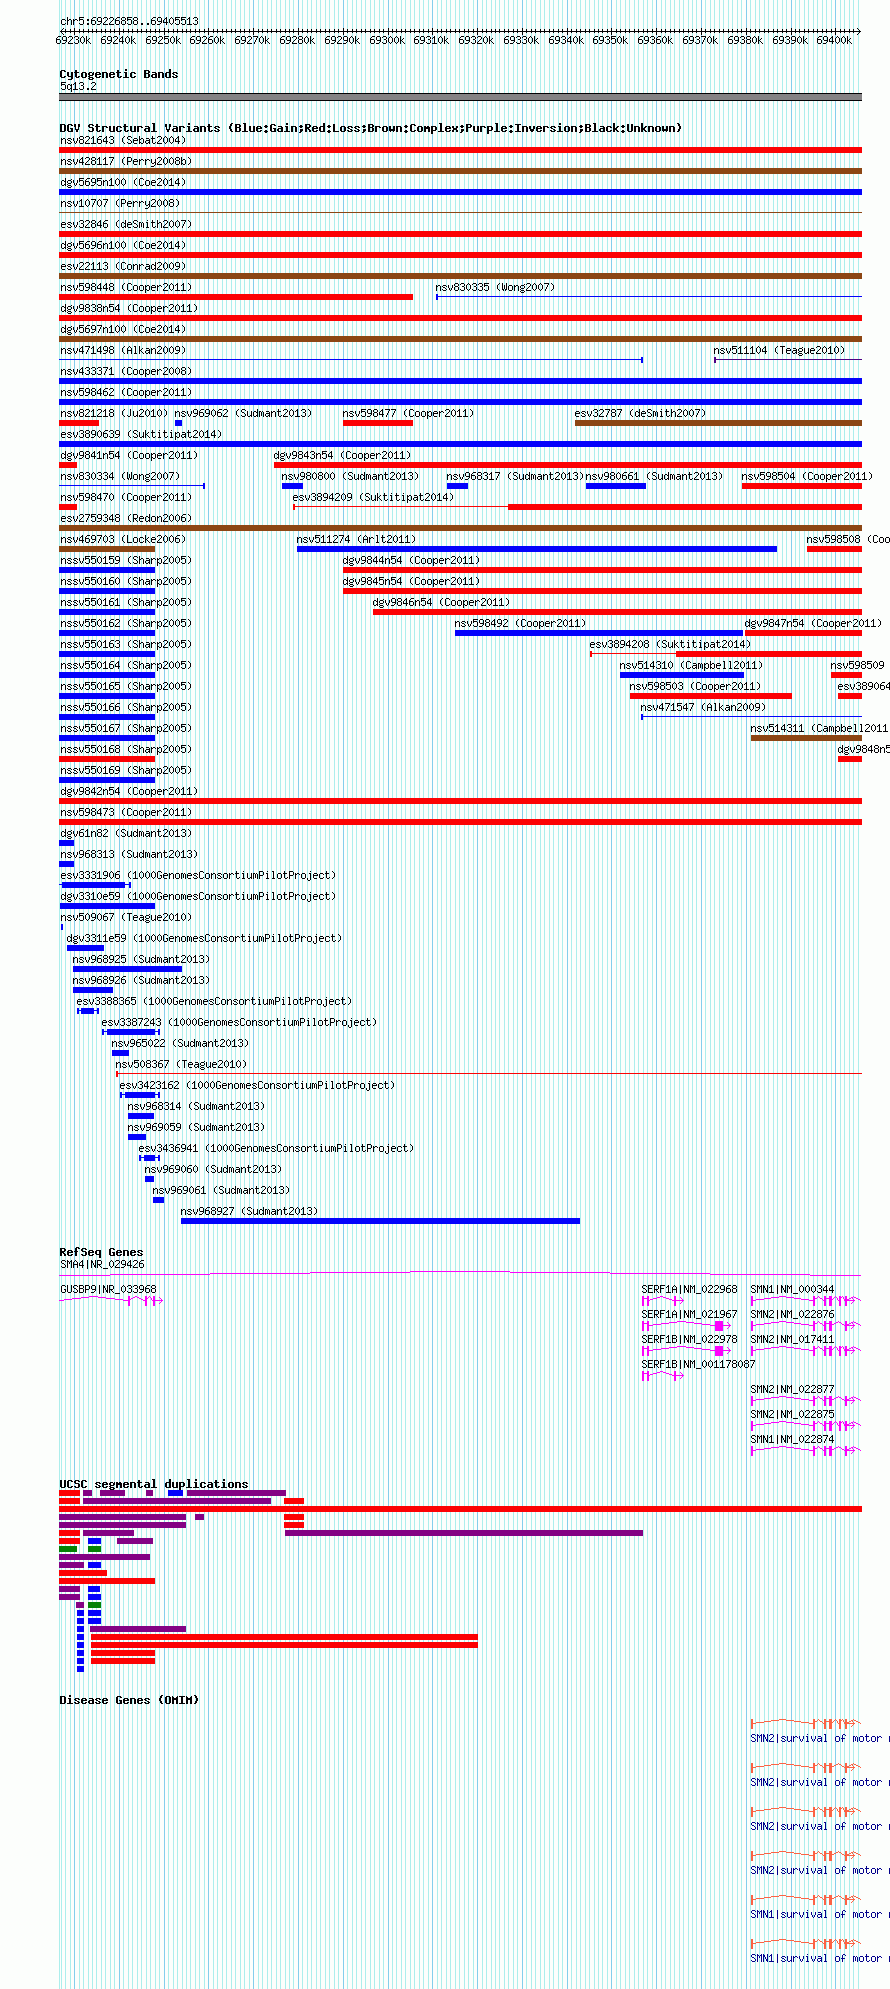Open the nsv511104 (Teague2010) variant
The image size is (890, 1989).
tap(787, 359)
